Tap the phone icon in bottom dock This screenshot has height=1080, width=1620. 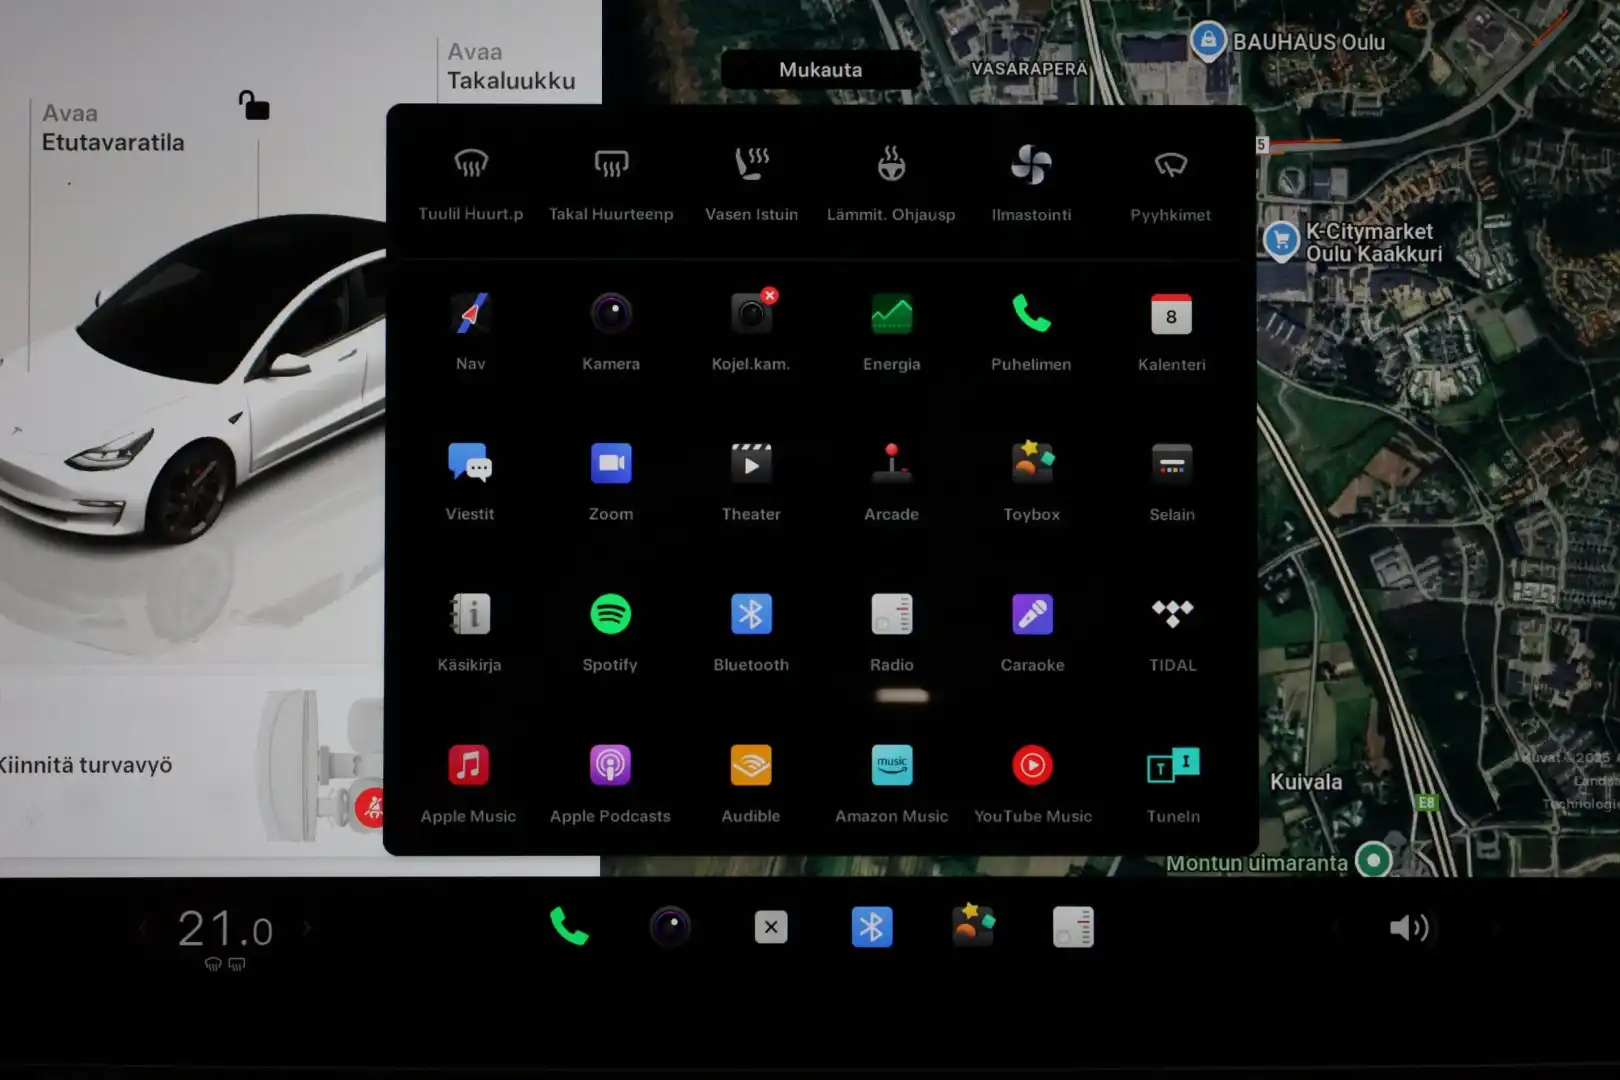569,927
